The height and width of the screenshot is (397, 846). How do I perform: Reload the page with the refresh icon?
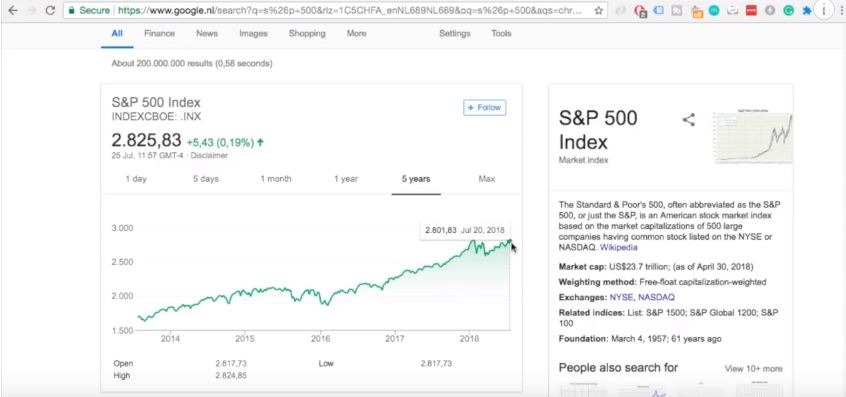tap(50, 10)
